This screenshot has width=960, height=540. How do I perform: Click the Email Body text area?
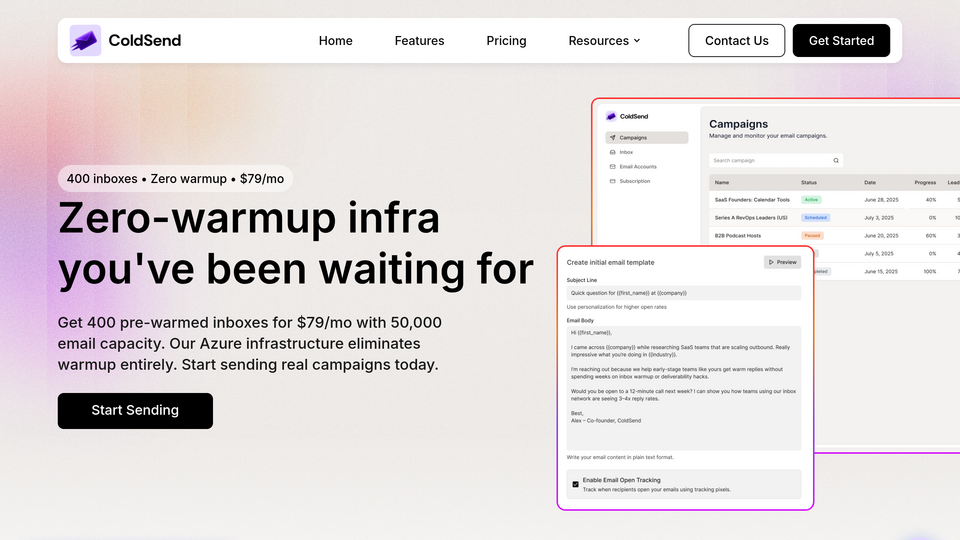[x=684, y=388]
